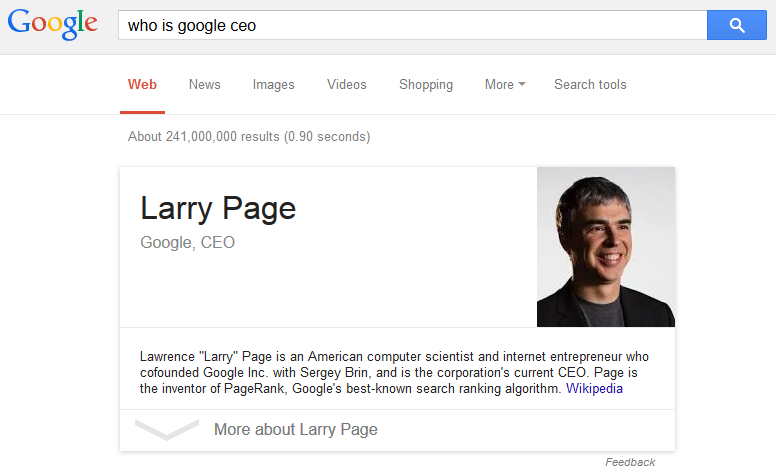Click the blue search magnifier button
The image size is (776, 476).
click(737, 26)
